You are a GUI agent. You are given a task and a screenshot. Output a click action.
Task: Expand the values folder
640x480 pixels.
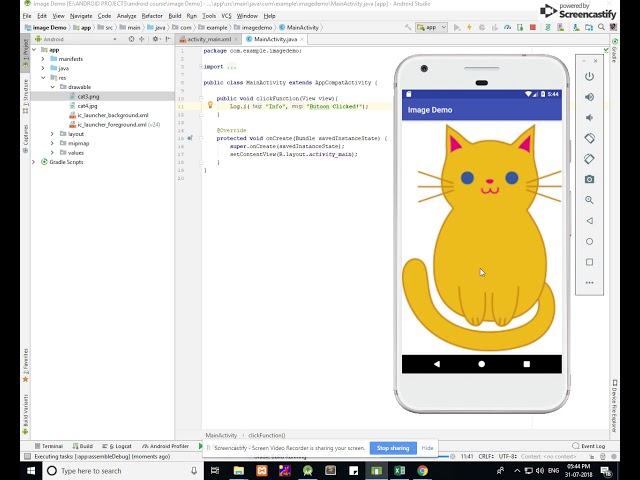coord(52,153)
